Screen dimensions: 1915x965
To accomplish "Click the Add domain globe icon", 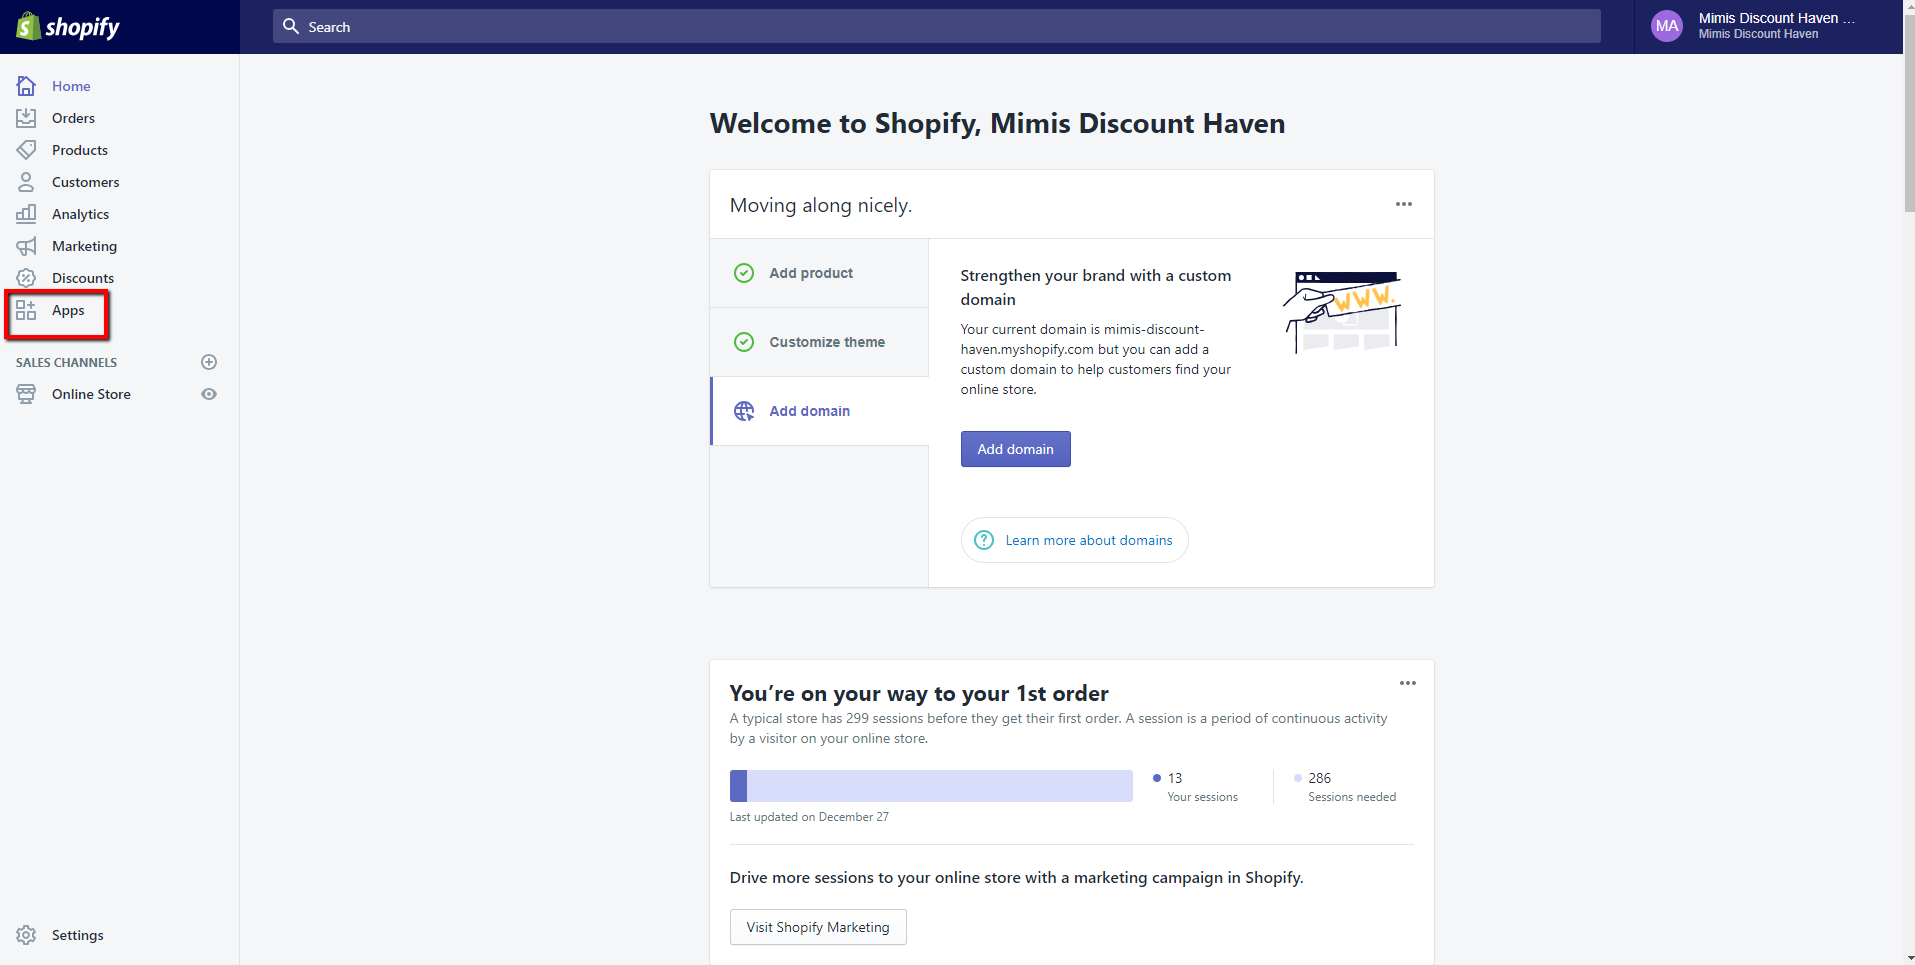I will tap(744, 411).
